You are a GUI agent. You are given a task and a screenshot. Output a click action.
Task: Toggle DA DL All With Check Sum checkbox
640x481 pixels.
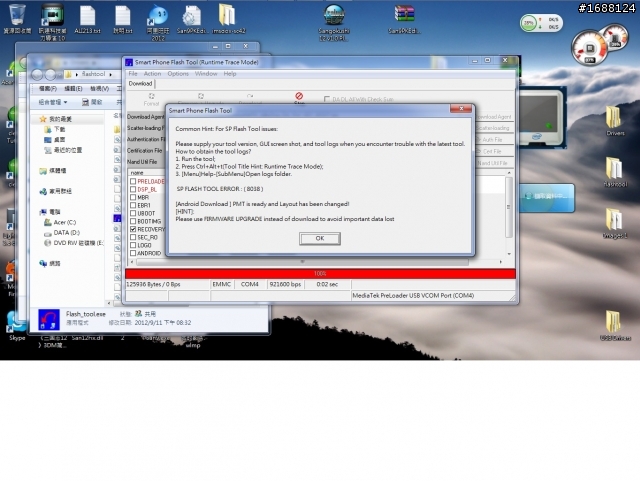tap(327, 99)
